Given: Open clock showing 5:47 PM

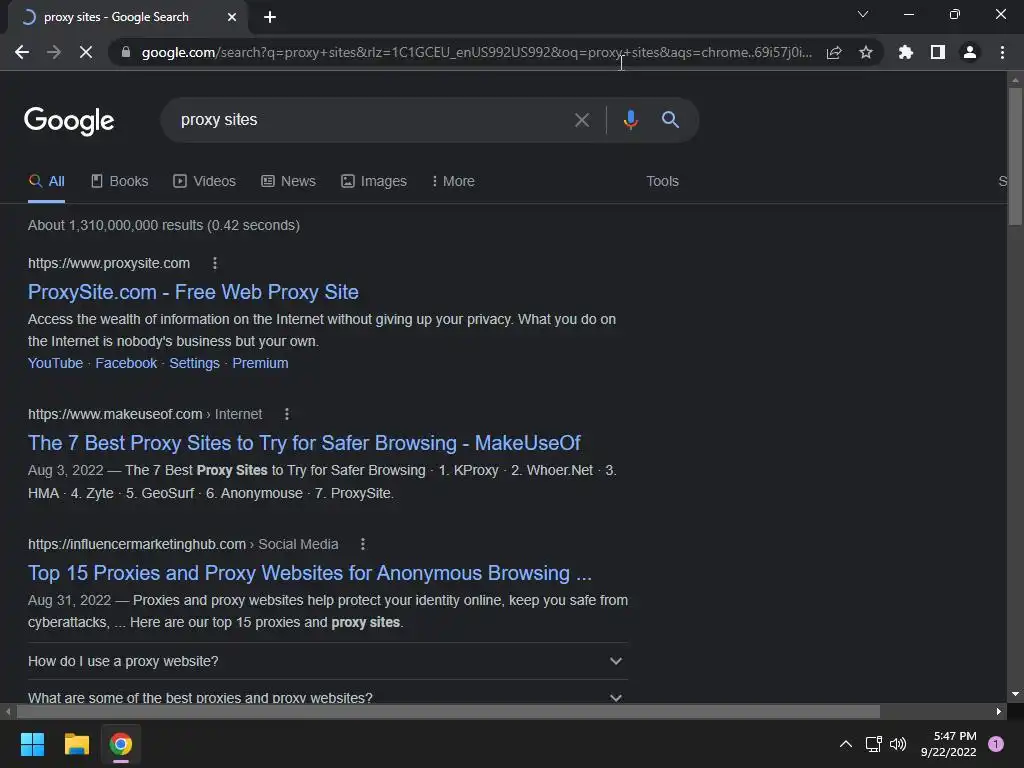Looking at the screenshot, I should click(x=948, y=744).
